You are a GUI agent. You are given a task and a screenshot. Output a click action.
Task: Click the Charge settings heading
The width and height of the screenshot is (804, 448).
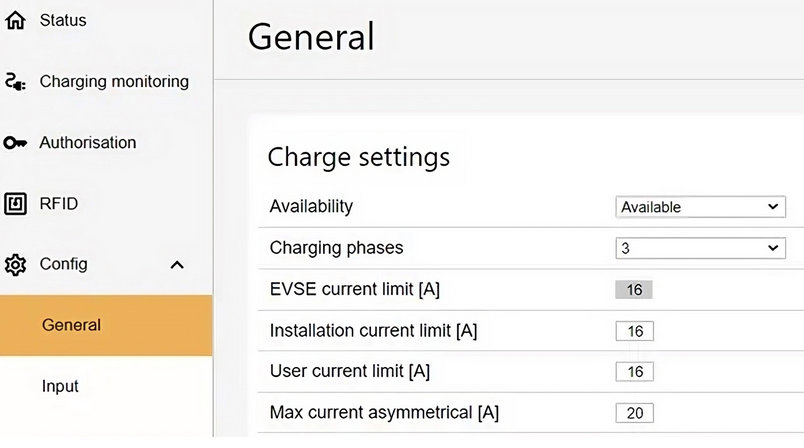click(359, 157)
